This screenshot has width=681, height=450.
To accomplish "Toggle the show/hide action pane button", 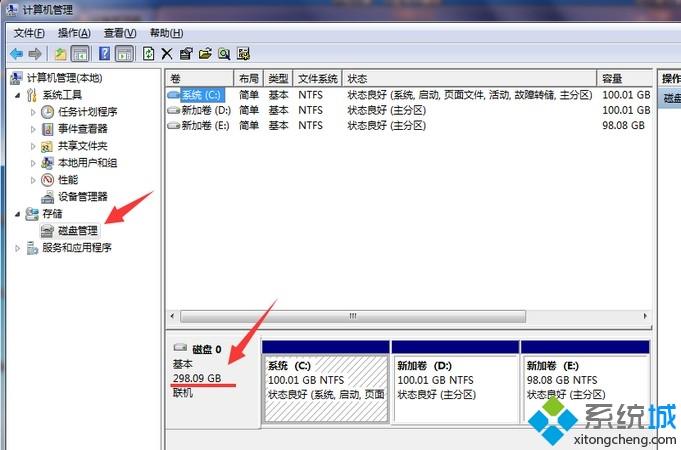I will pos(124,54).
